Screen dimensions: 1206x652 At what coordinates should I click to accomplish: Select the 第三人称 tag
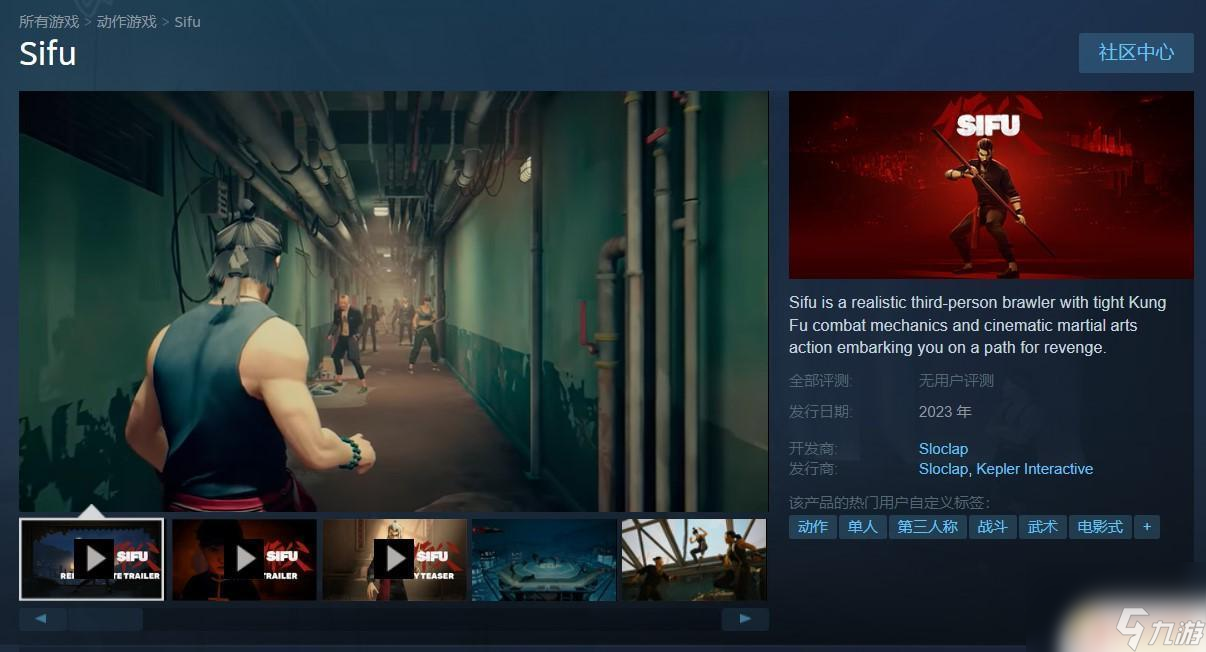pos(927,527)
